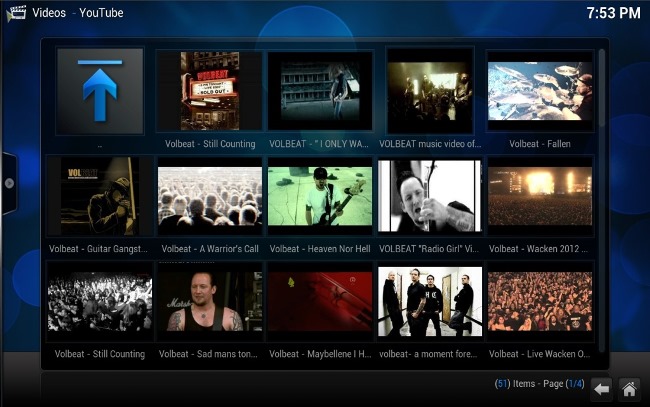The image size is (650, 407).
Task: Click the '(51) Items - Page (1/4)' text
Action: click(539, 384)
